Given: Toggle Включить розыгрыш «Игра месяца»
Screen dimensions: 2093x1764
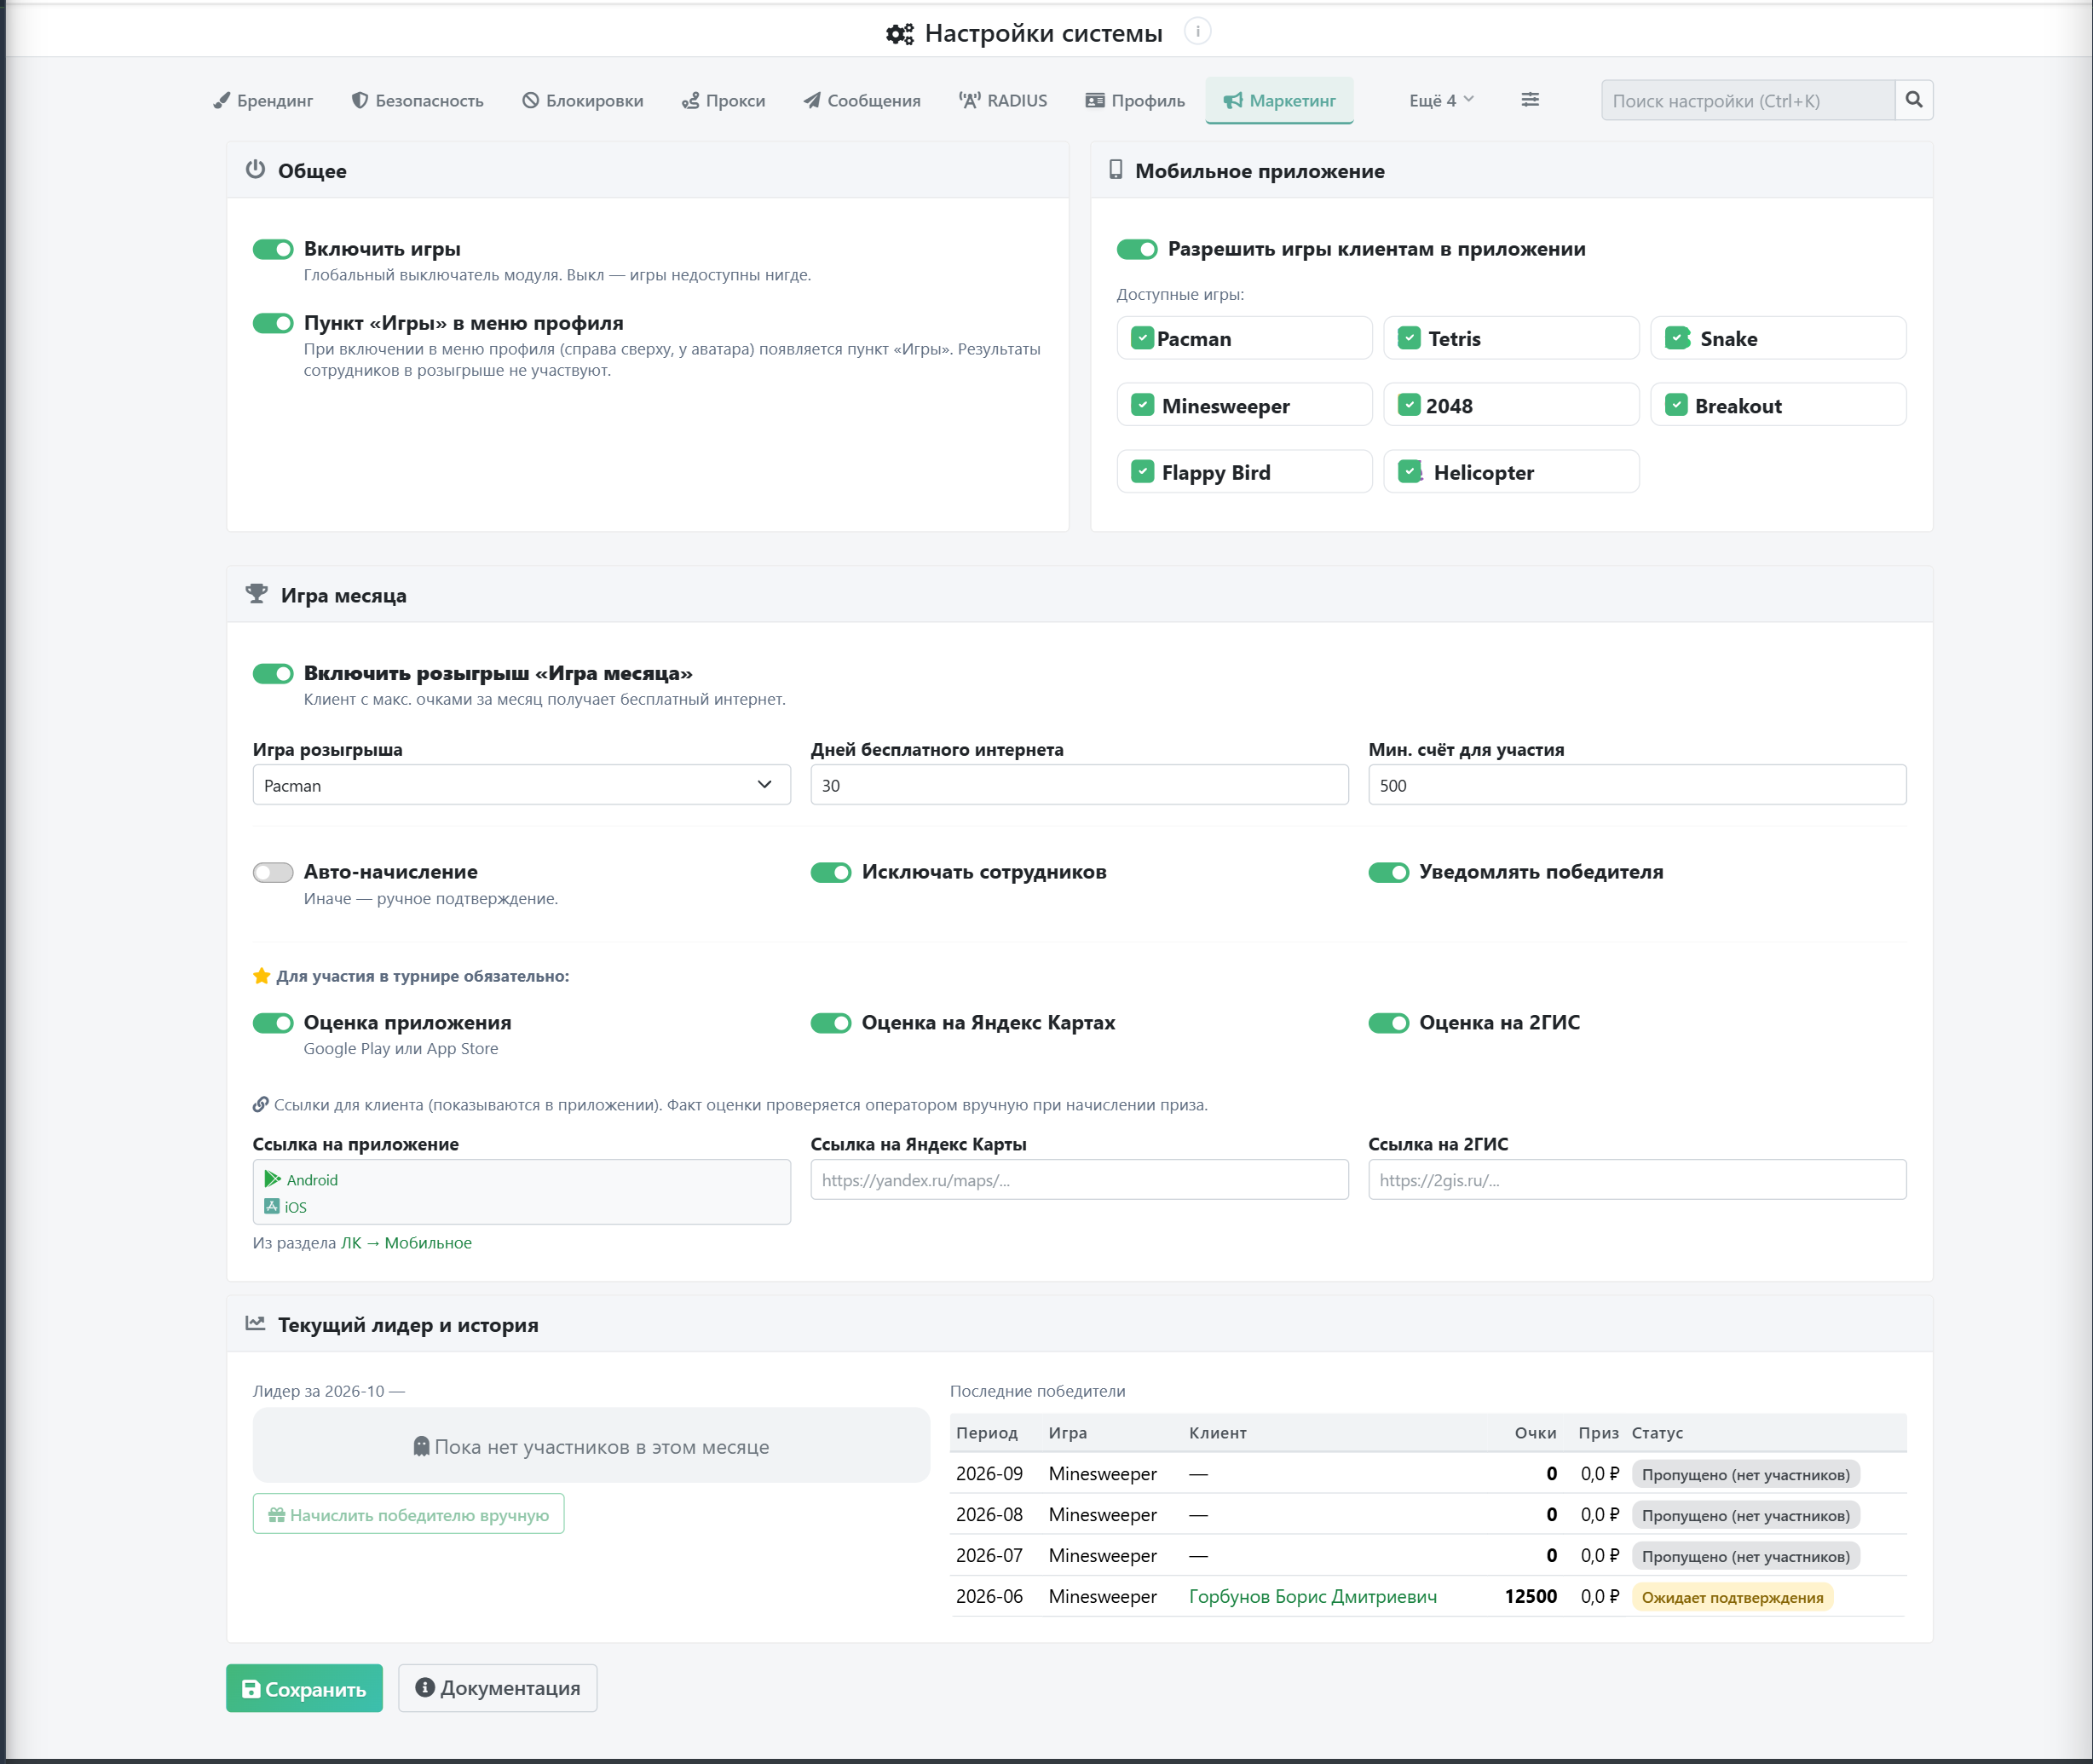Looking at the screenshot, I should coord(273,673).
